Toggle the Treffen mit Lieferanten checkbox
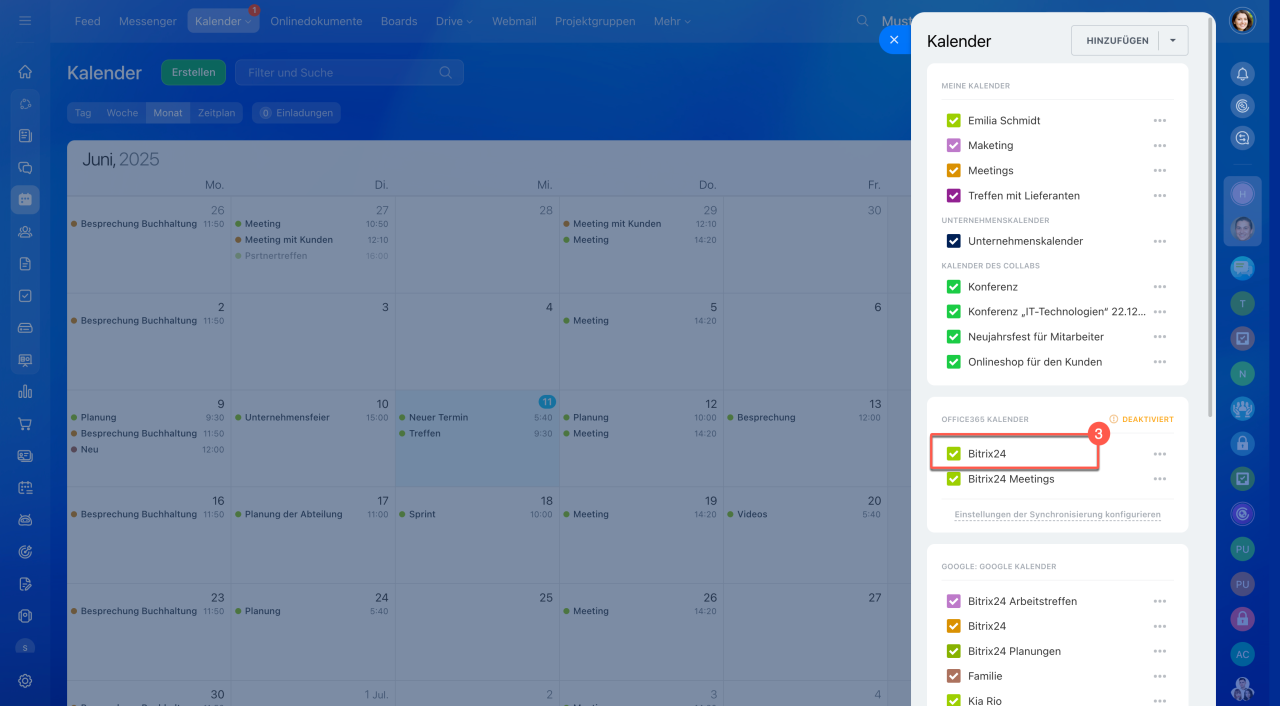Viewport: 1280px width, 706px height. pyautogui.click(x=953, y=195)
